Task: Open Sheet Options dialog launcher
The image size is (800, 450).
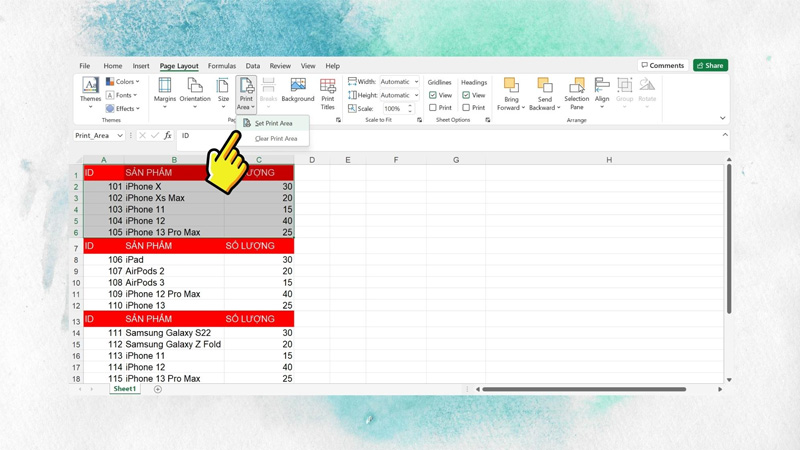Action: (x=488, y=120)
